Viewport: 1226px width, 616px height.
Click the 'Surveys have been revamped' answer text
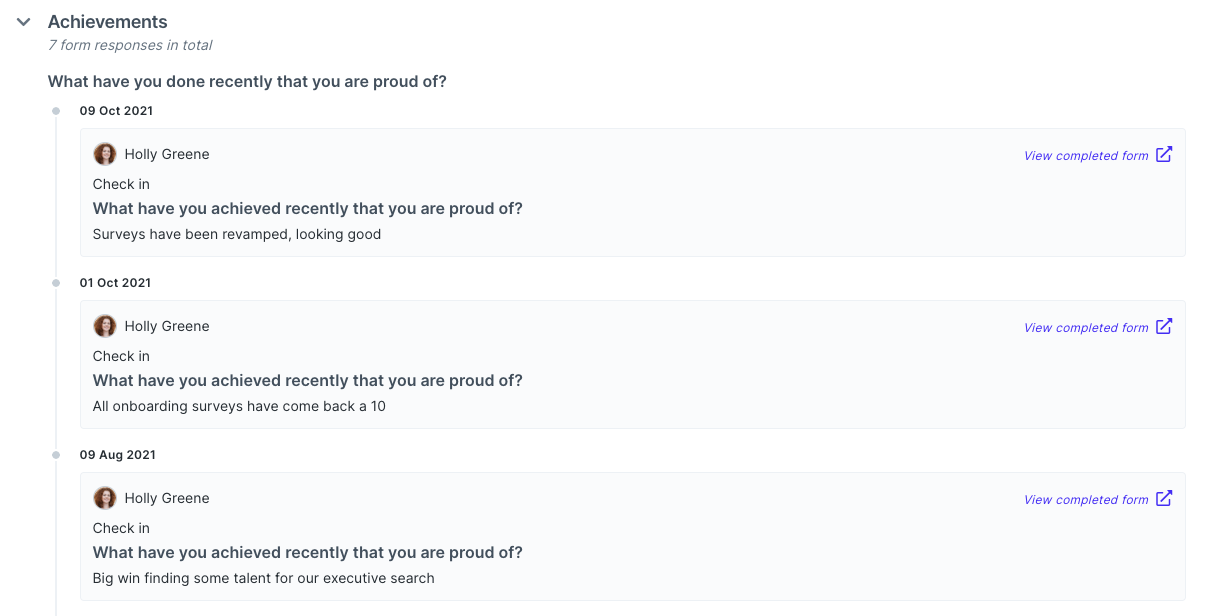coord(237,234)
